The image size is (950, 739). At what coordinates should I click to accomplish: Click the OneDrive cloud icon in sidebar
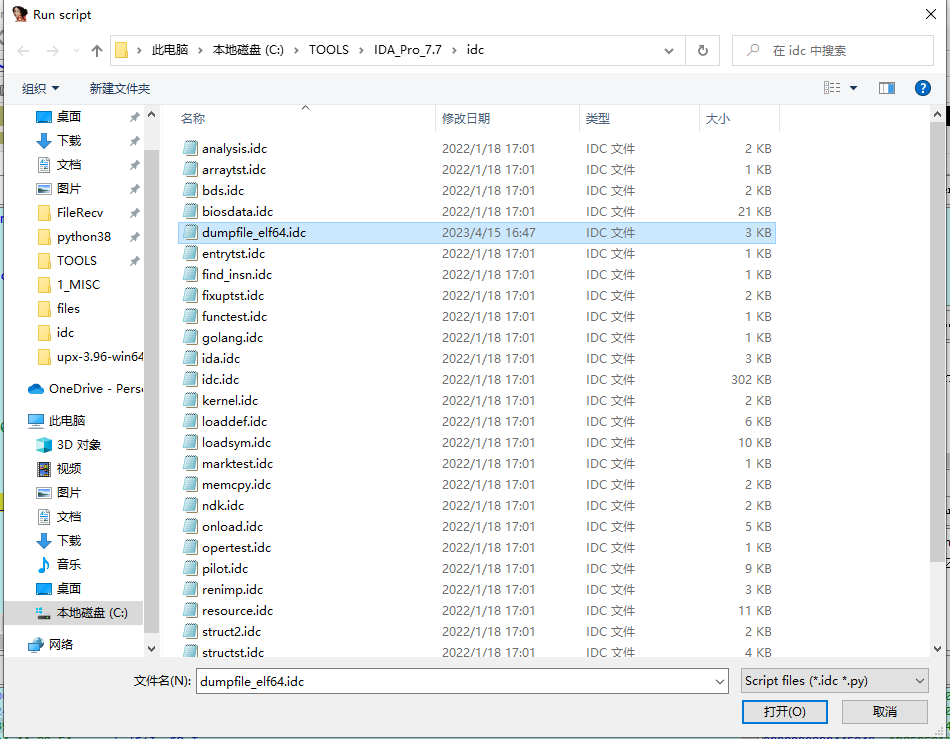point(36,388)
